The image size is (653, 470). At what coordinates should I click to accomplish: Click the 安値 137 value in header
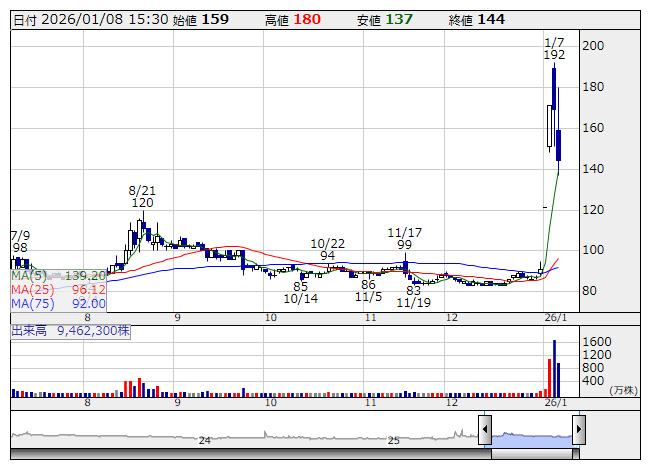(x=398, y=19)
